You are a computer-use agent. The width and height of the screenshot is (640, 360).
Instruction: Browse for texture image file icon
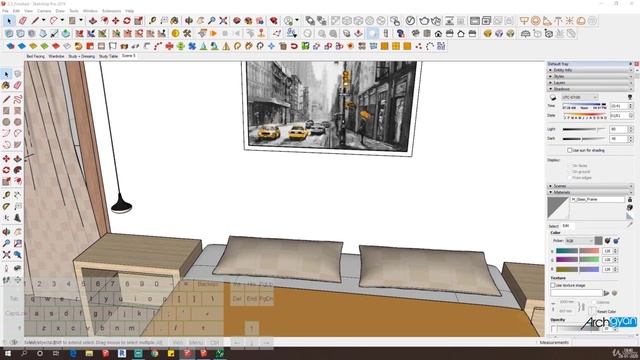(x=607, y=293)
